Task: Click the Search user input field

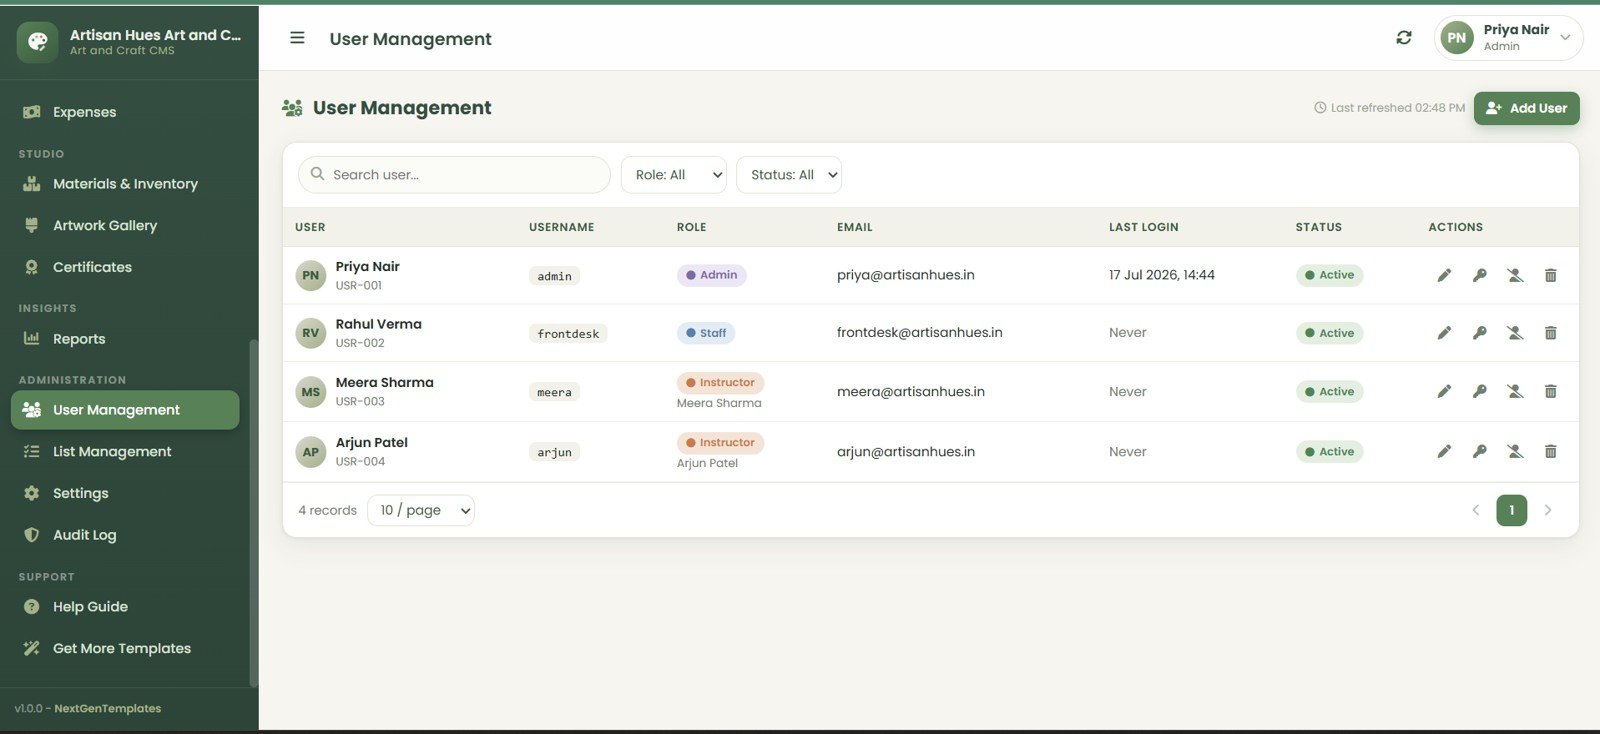Action: point(454,175)
